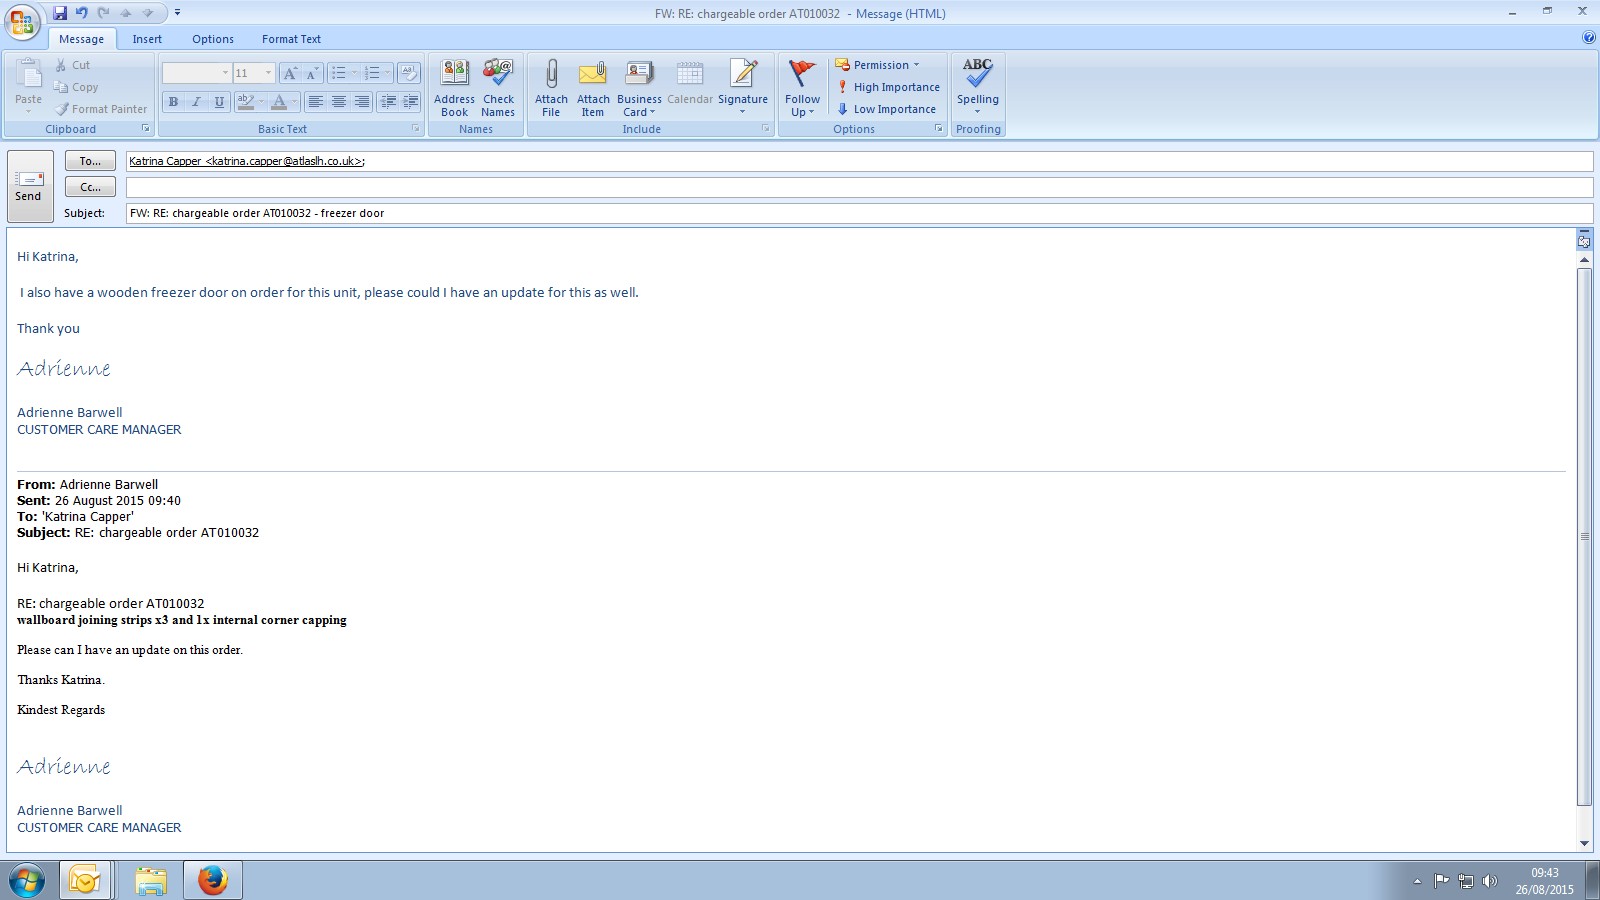Open the Clipboard group dialog launcher

[146, 129]
